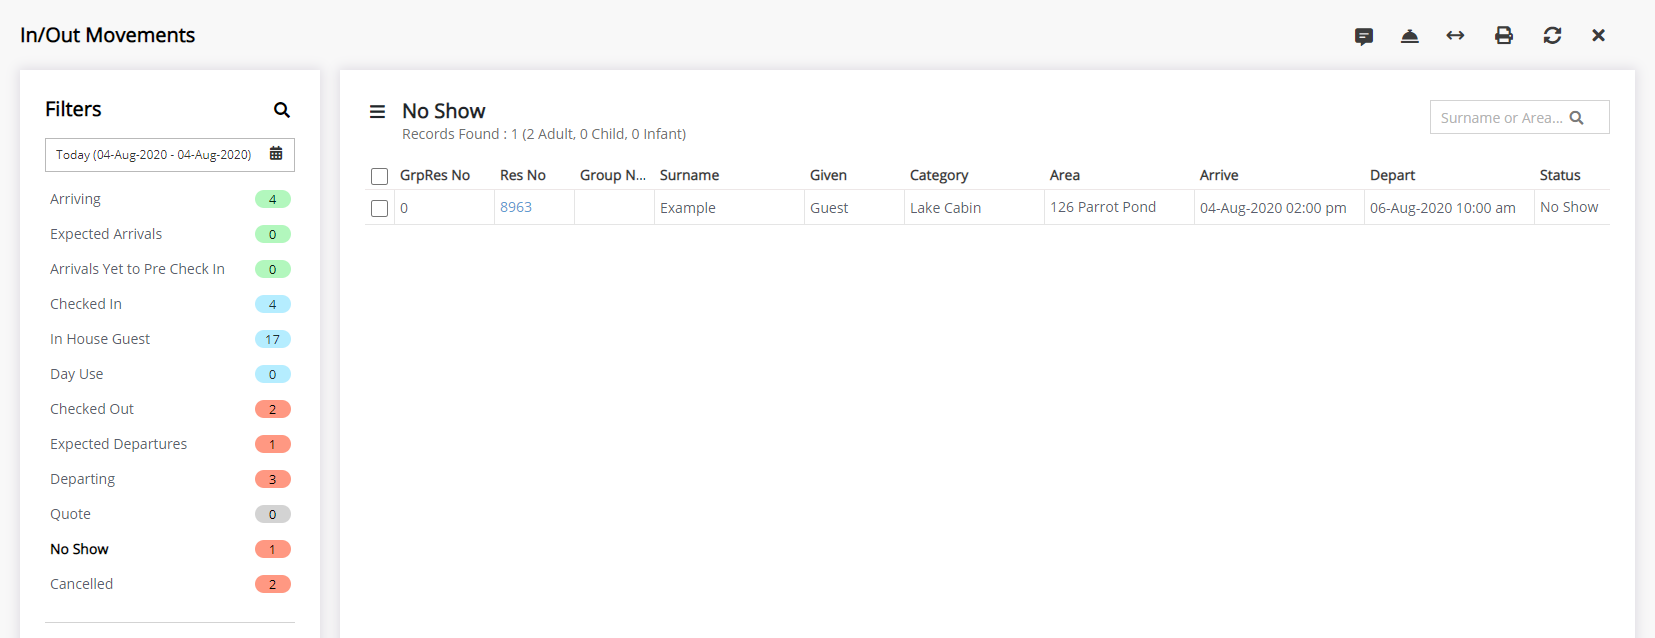
Task: Sort by the Given column
Action: click(828, 175)
